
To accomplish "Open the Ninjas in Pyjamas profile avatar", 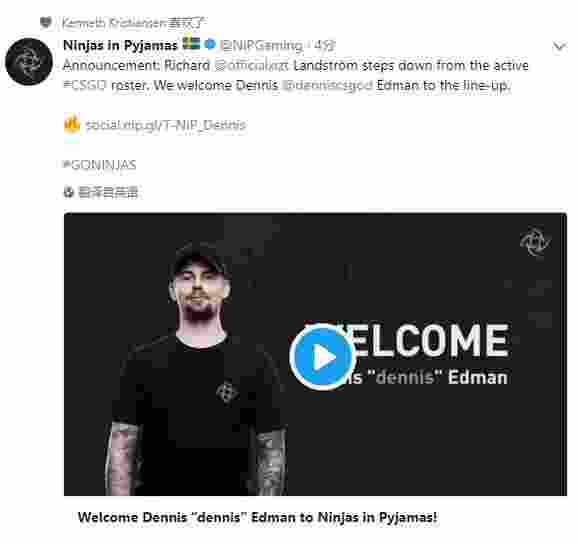I will pyautogui.click(x=29, y=62).
